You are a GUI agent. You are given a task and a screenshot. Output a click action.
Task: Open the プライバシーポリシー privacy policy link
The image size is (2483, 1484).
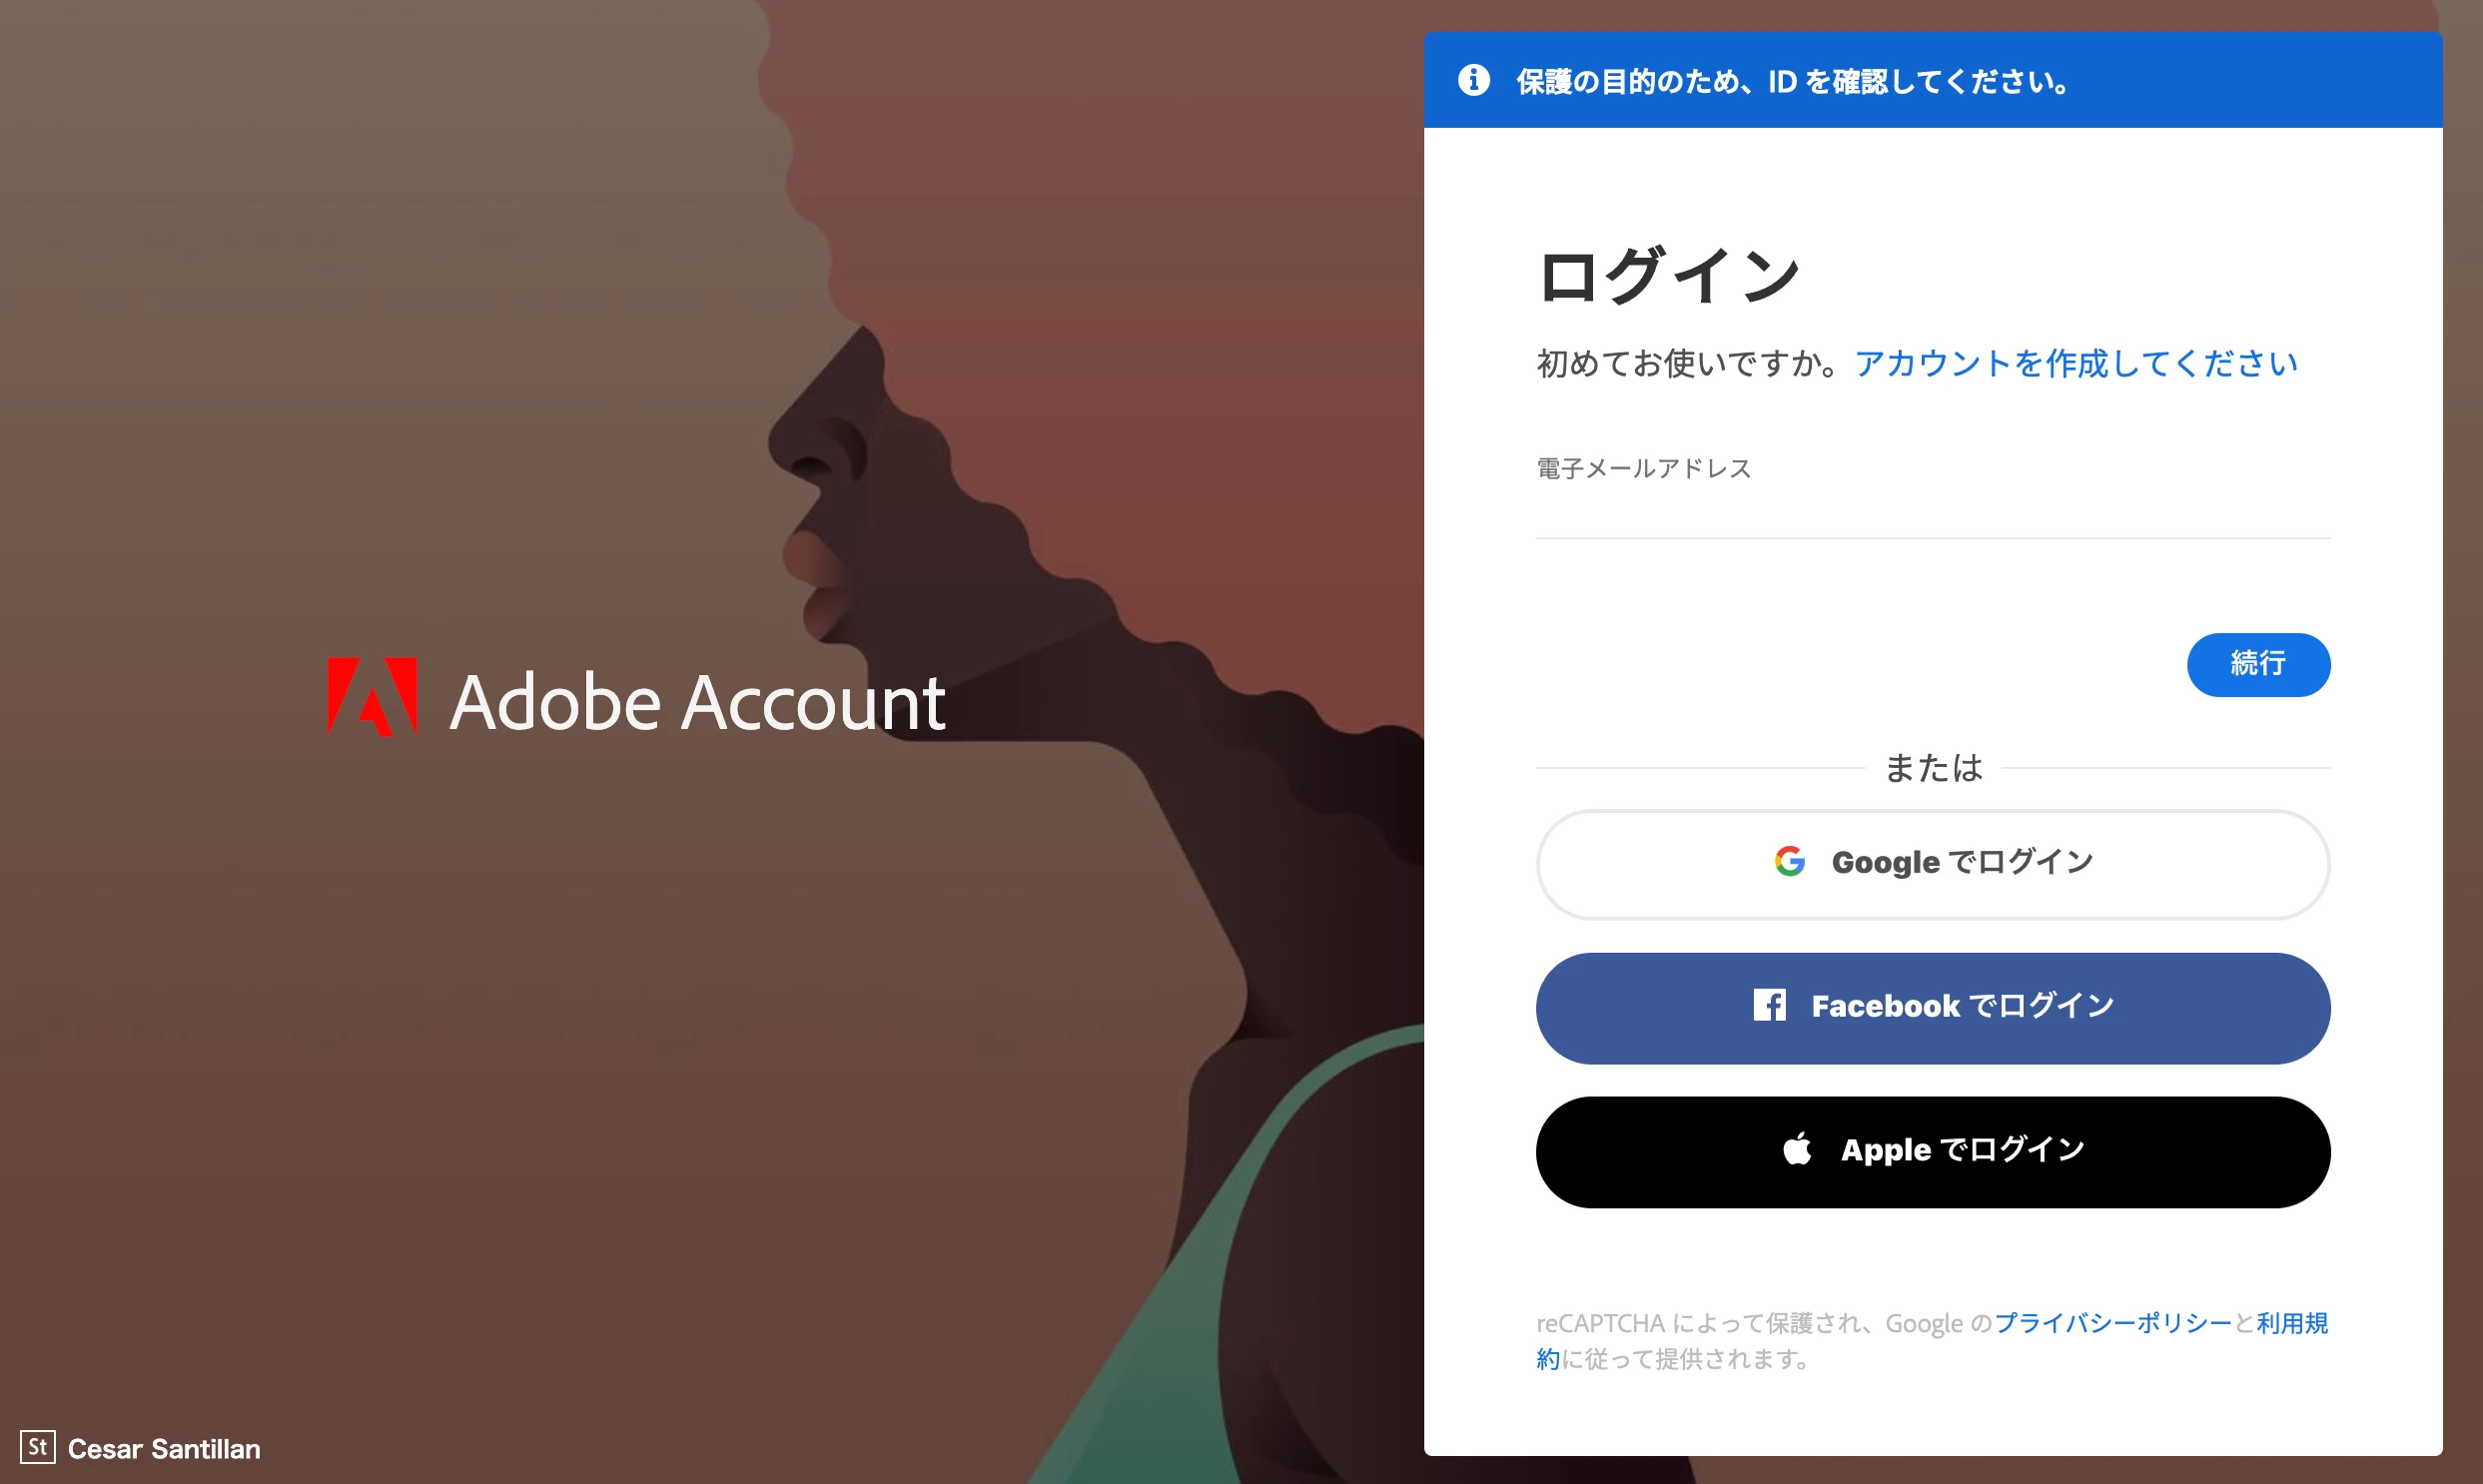[x=2113, y=1323]
